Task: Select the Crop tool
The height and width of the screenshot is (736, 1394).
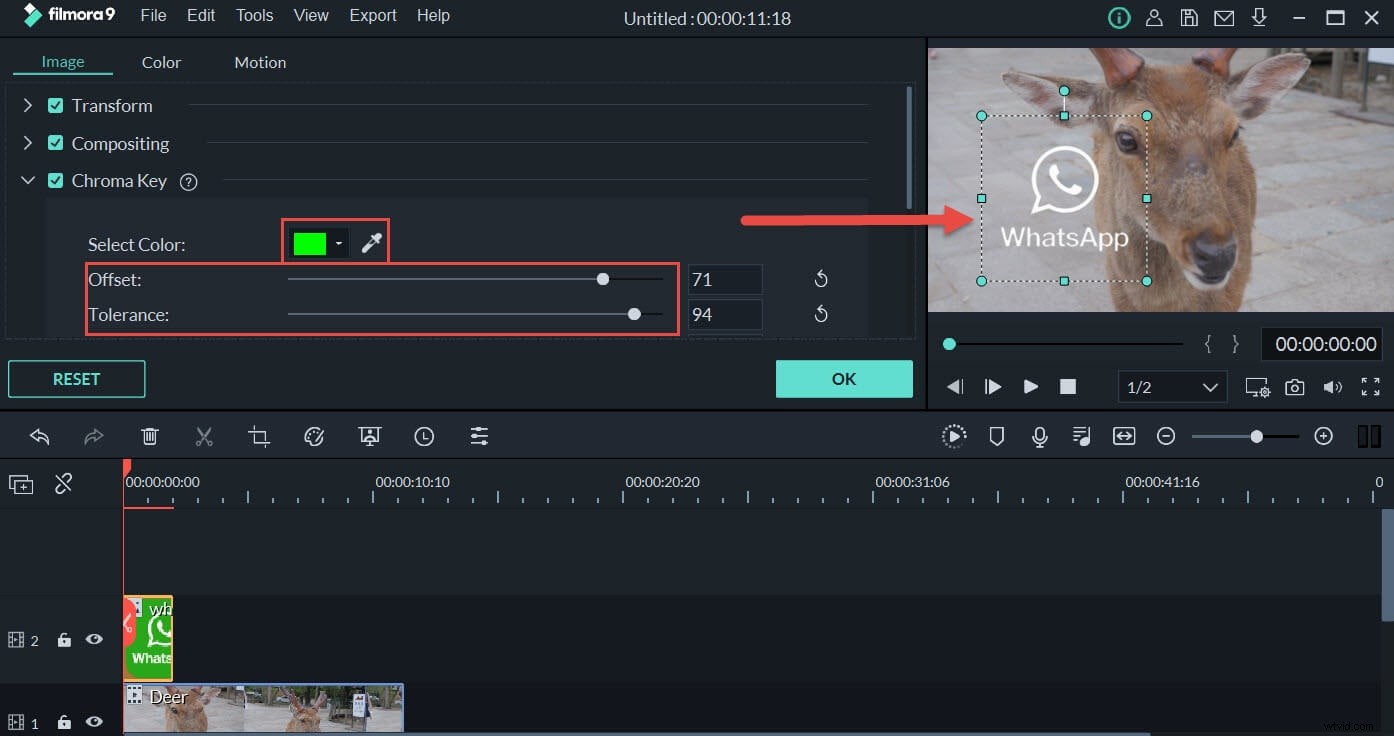Action: click(259, 436)
